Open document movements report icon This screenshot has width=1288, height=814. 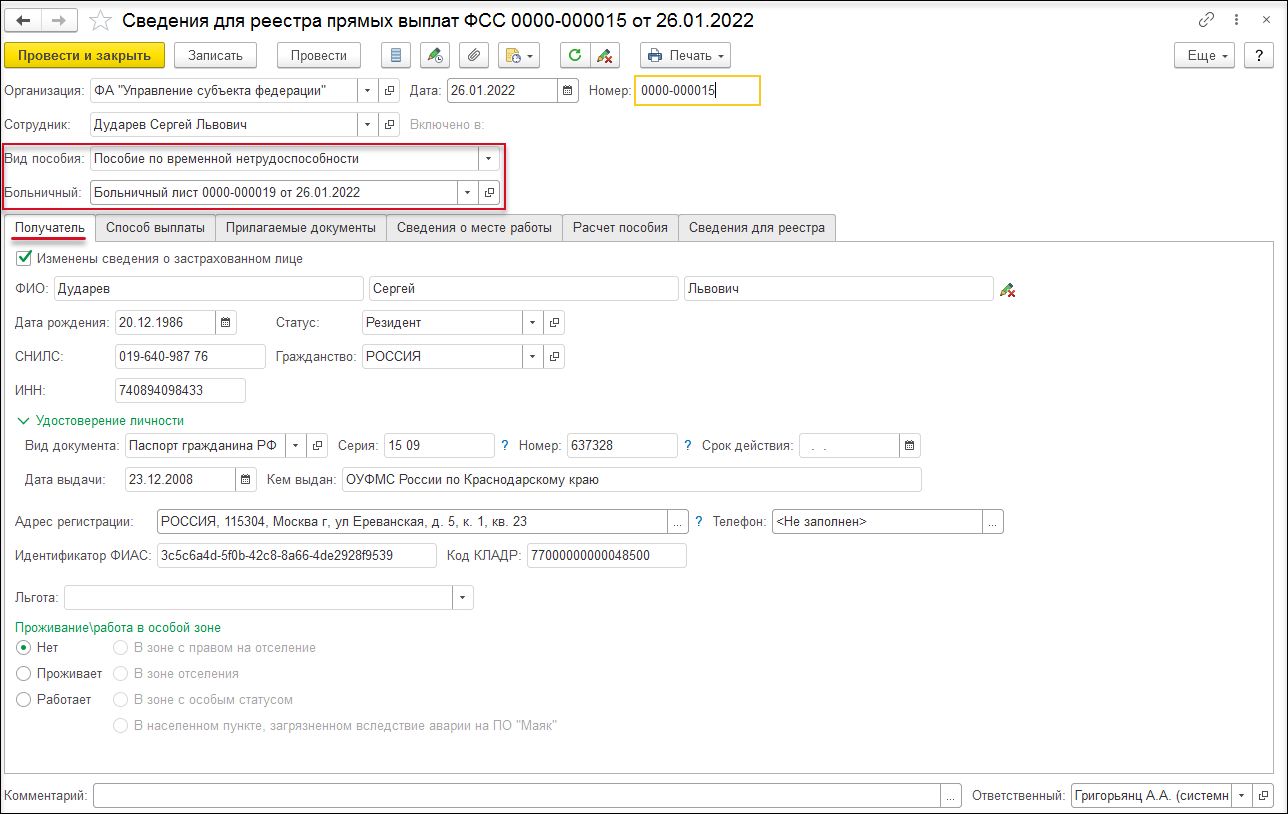tap(397, 55)
